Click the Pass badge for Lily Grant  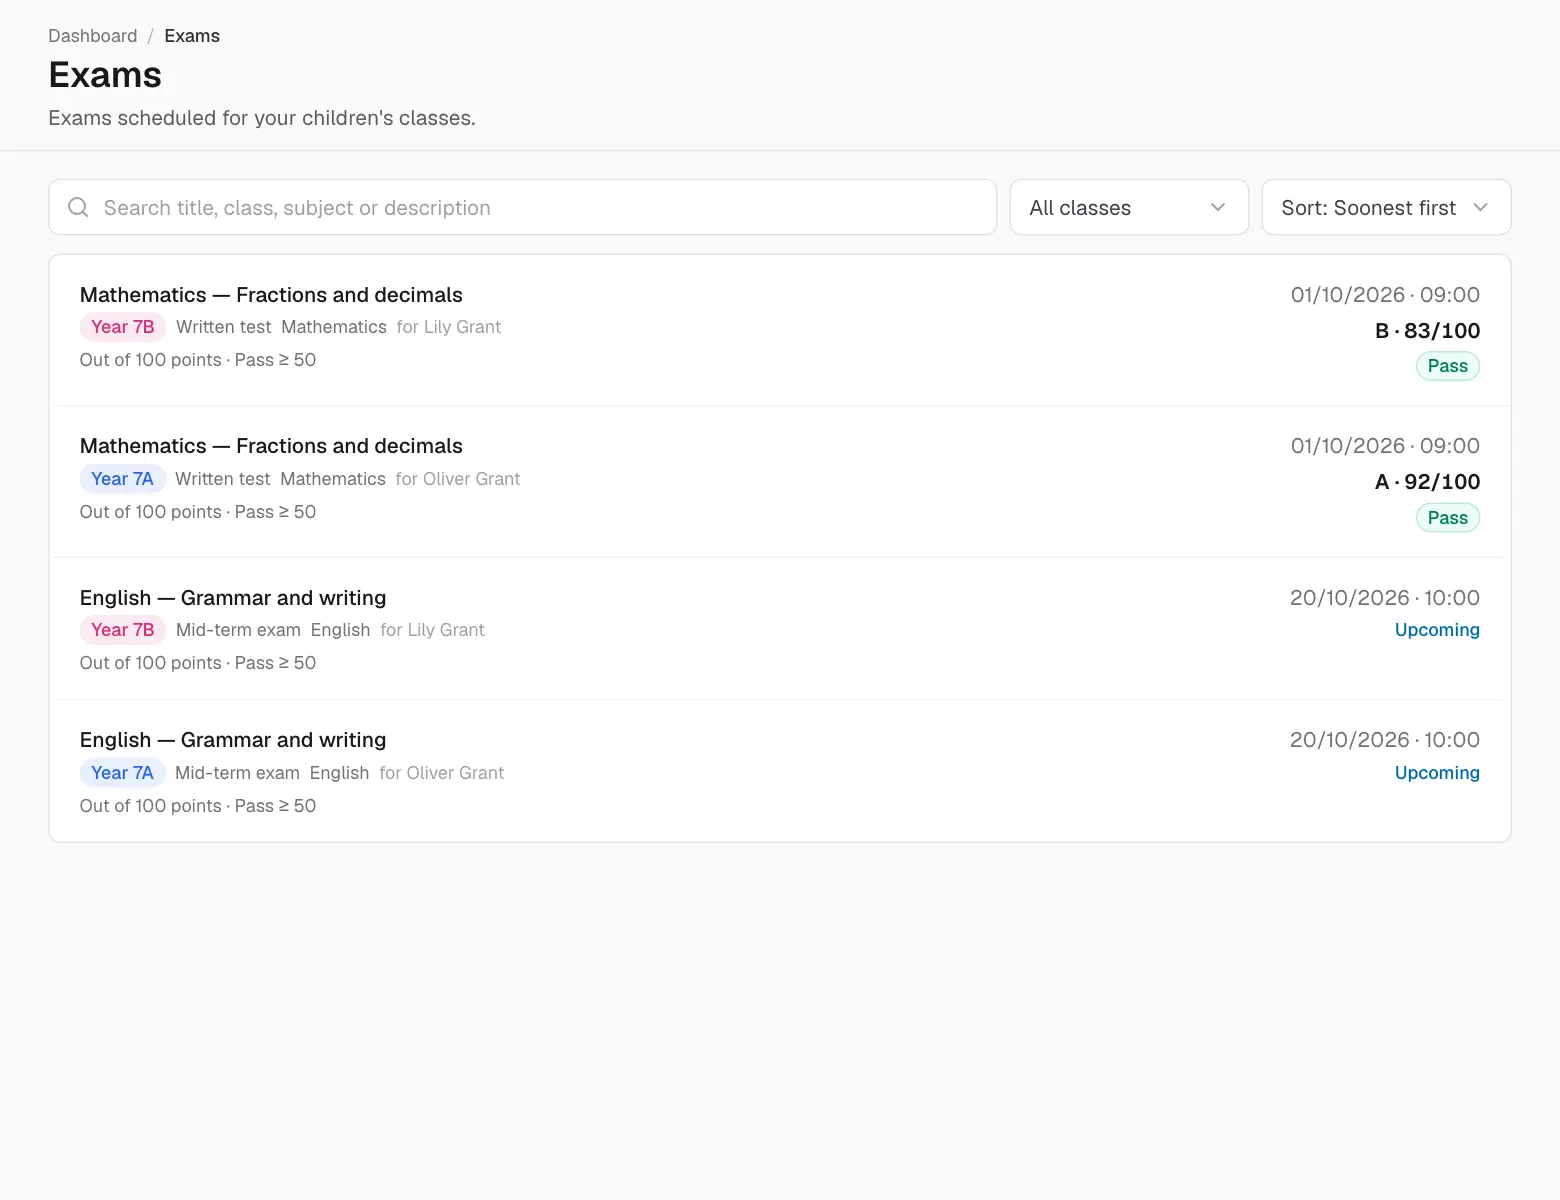(1447, 366)
